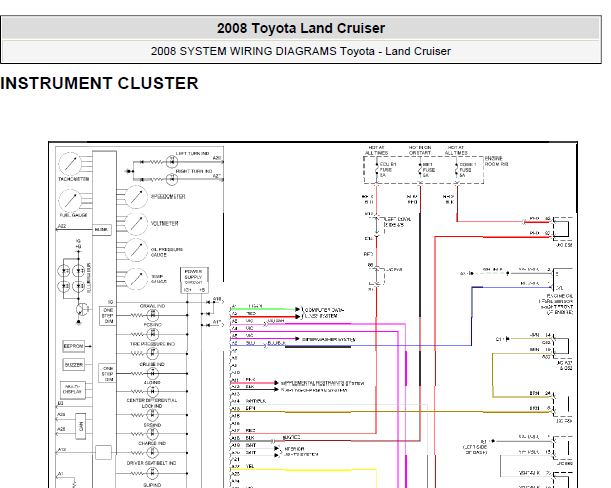Click the Left Turn Ind LED symbol
Image resolution: width=611 pixels, height=488 pixels.
pyautogui.click(x=172, y=161)
